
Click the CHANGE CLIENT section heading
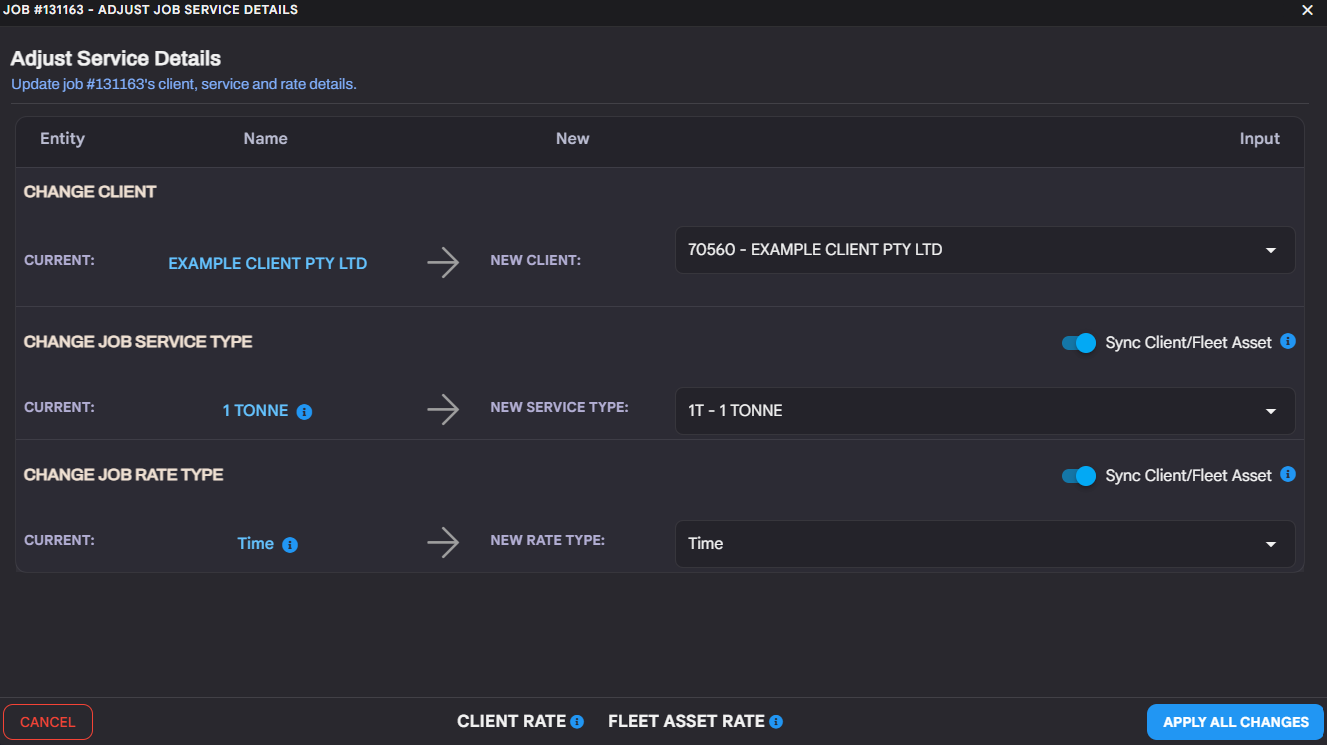(x=90, y=192)
